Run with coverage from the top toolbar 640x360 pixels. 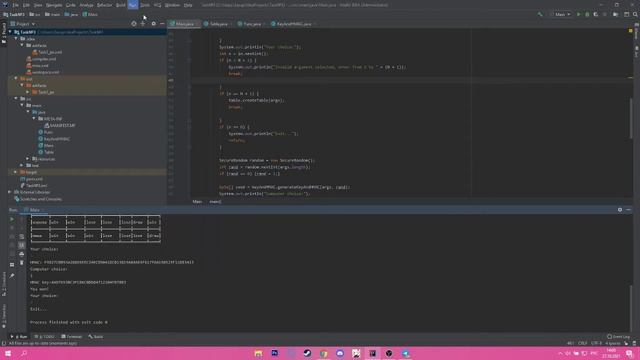596,14
